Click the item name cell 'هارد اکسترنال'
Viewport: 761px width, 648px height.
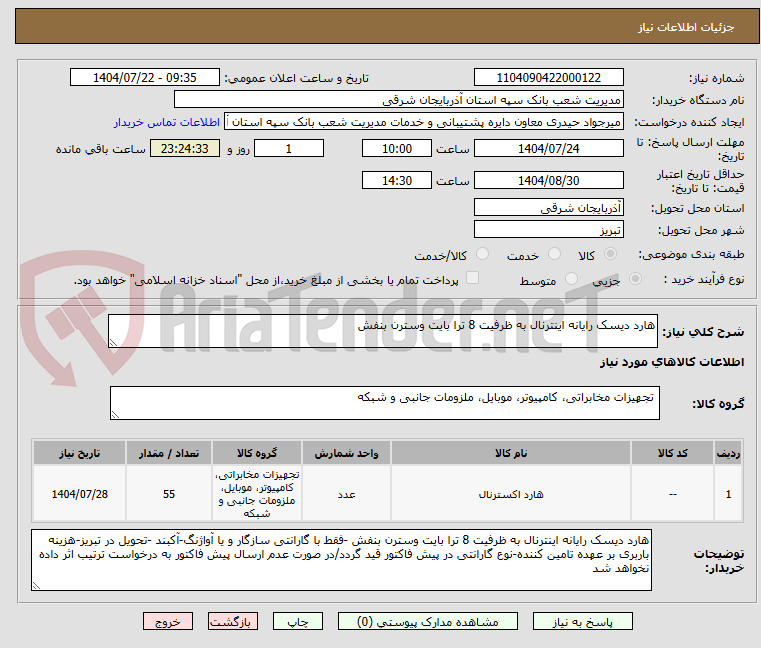(x=511, y=494)
